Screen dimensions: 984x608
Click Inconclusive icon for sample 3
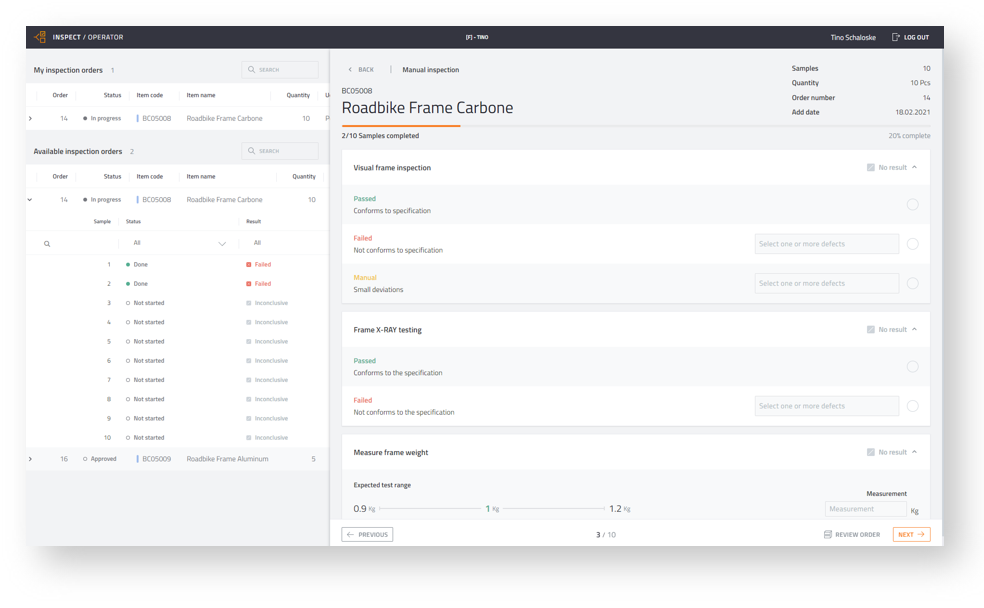click(x=249, y=303)
